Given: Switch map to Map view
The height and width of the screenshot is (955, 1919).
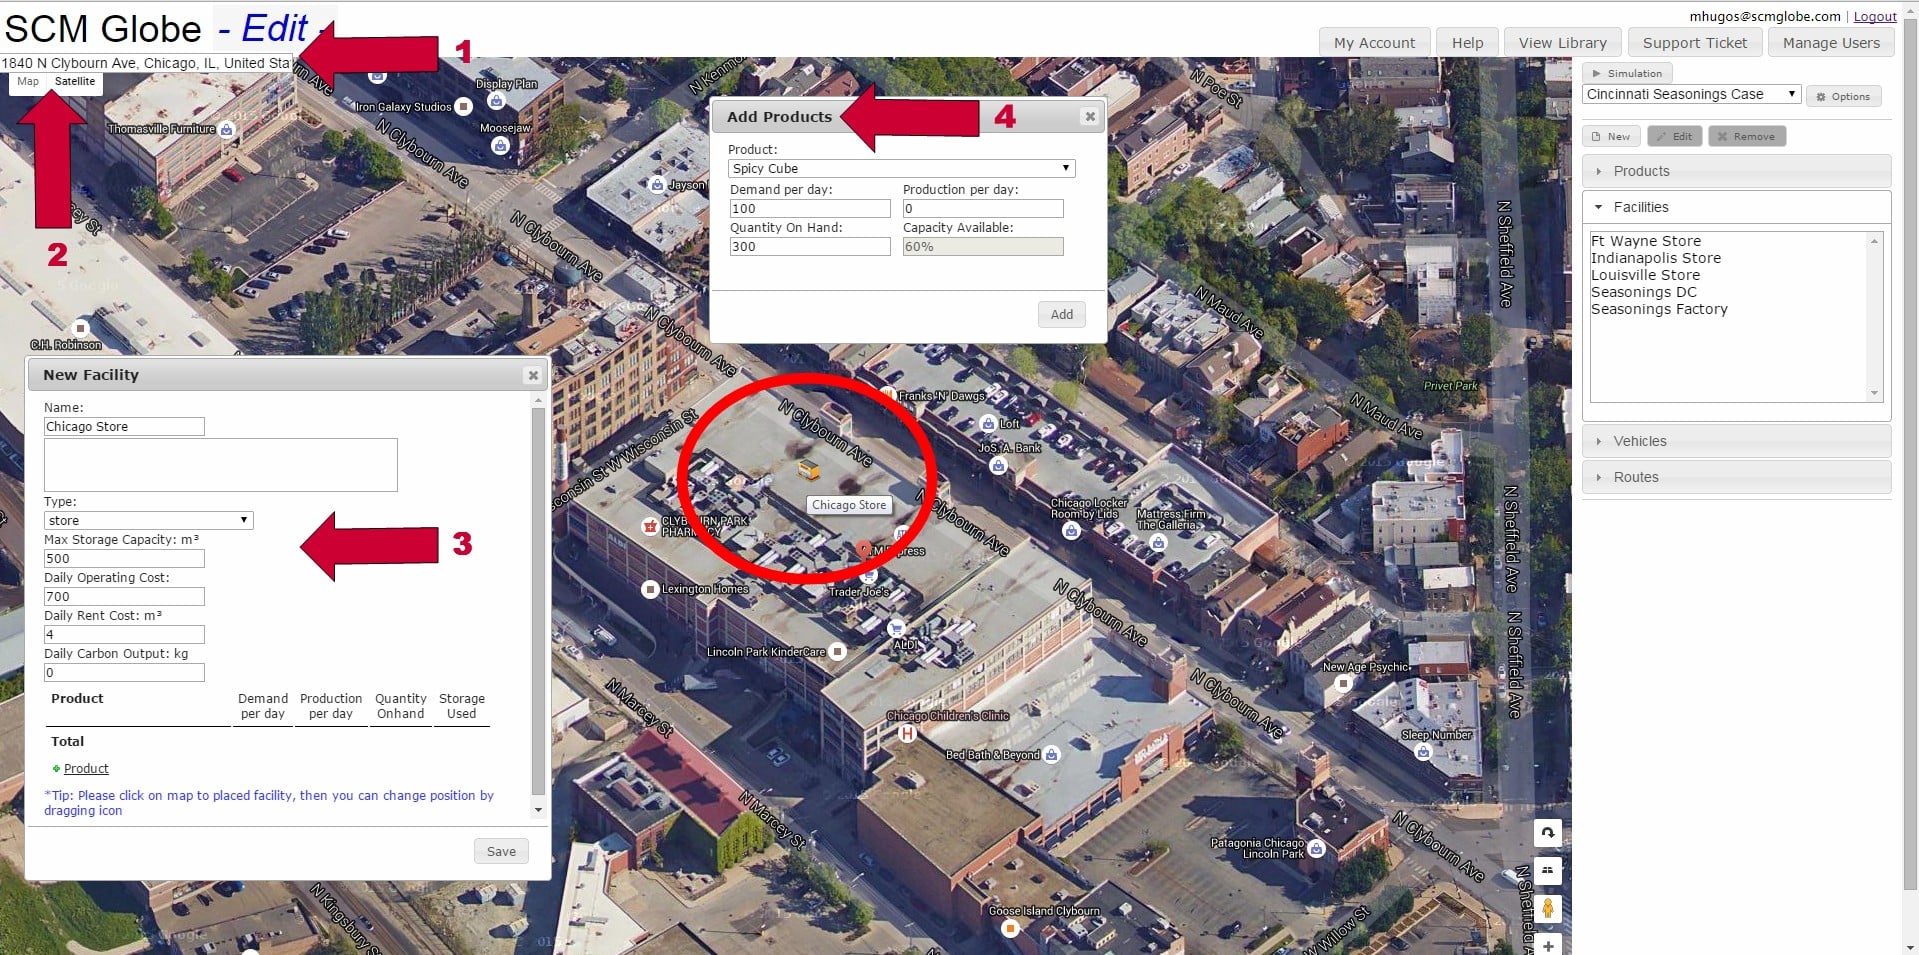Looking at the screenshot, I should coord(28,82).
